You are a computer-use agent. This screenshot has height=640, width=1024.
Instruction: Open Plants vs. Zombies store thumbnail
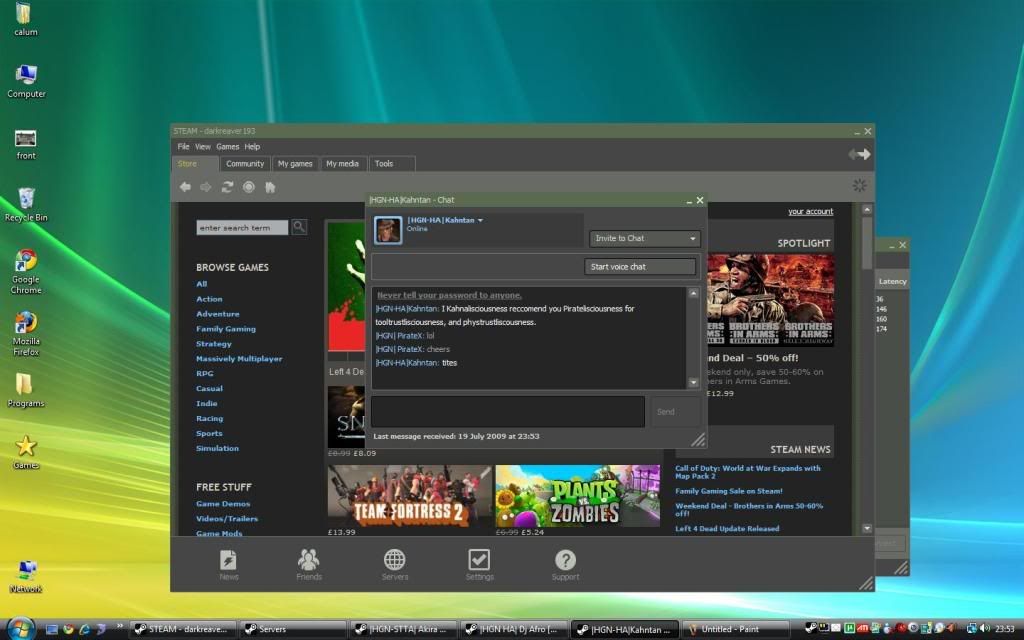[x=577, y=496]
